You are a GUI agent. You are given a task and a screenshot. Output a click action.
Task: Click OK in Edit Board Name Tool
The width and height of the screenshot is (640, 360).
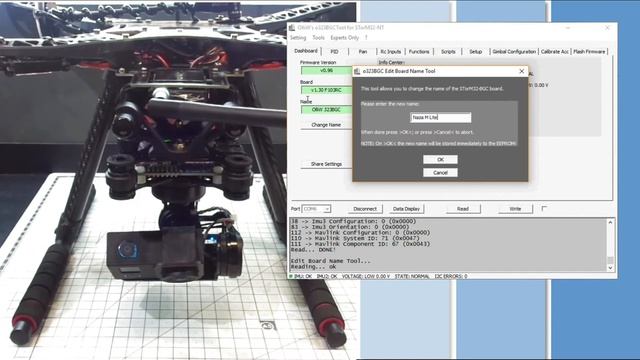tap(440, 160)
